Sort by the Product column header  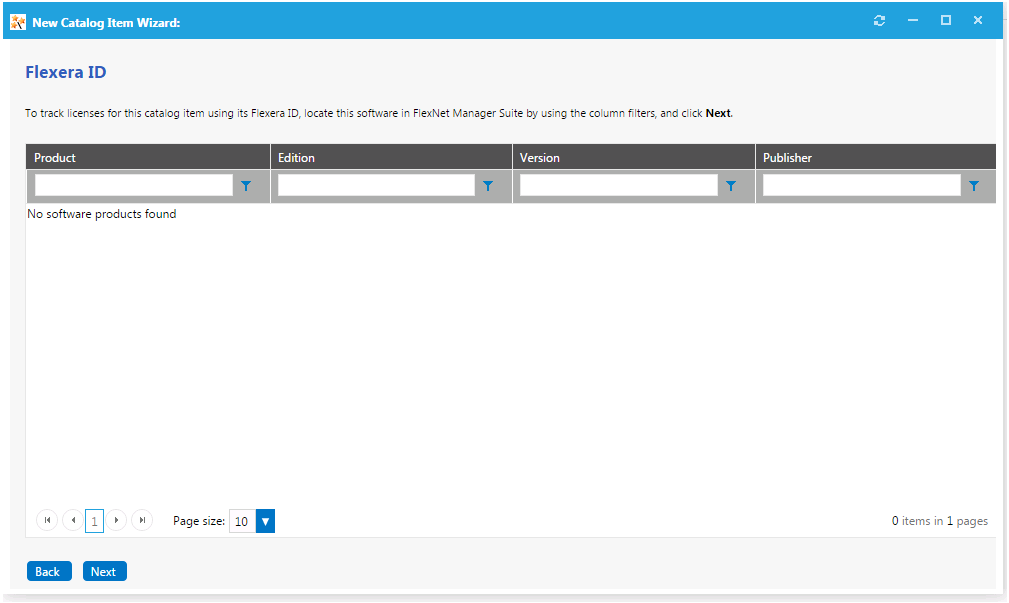tap(55, 157)
